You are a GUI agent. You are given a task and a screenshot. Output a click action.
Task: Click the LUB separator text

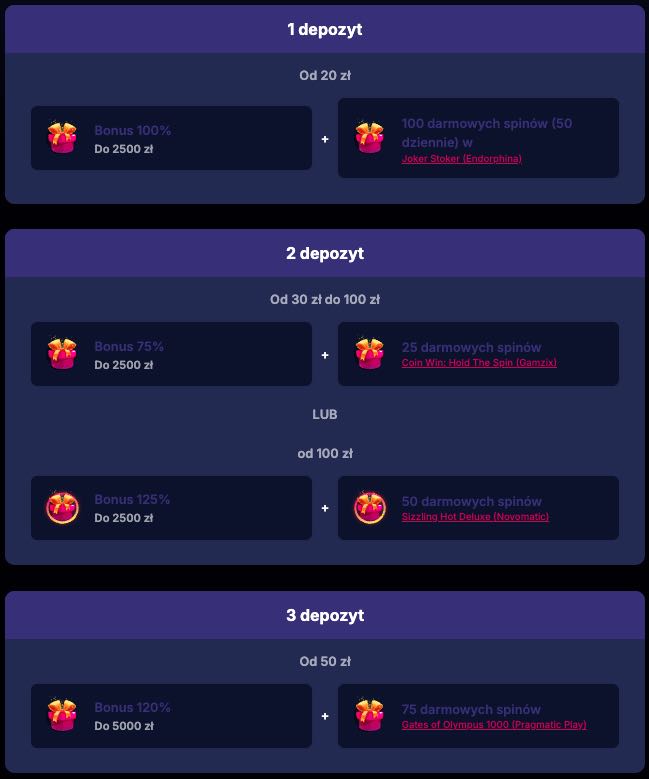tap(325, 415)
